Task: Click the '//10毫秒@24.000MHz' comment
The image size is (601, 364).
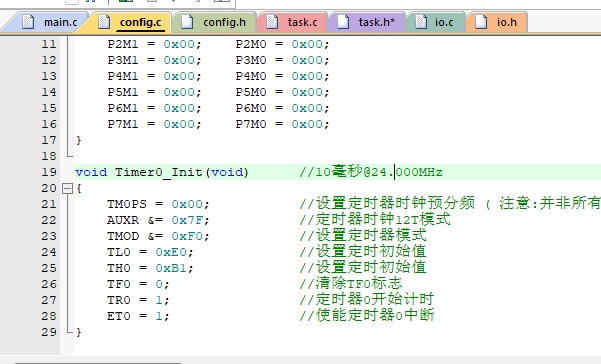Action: point(371,172)
